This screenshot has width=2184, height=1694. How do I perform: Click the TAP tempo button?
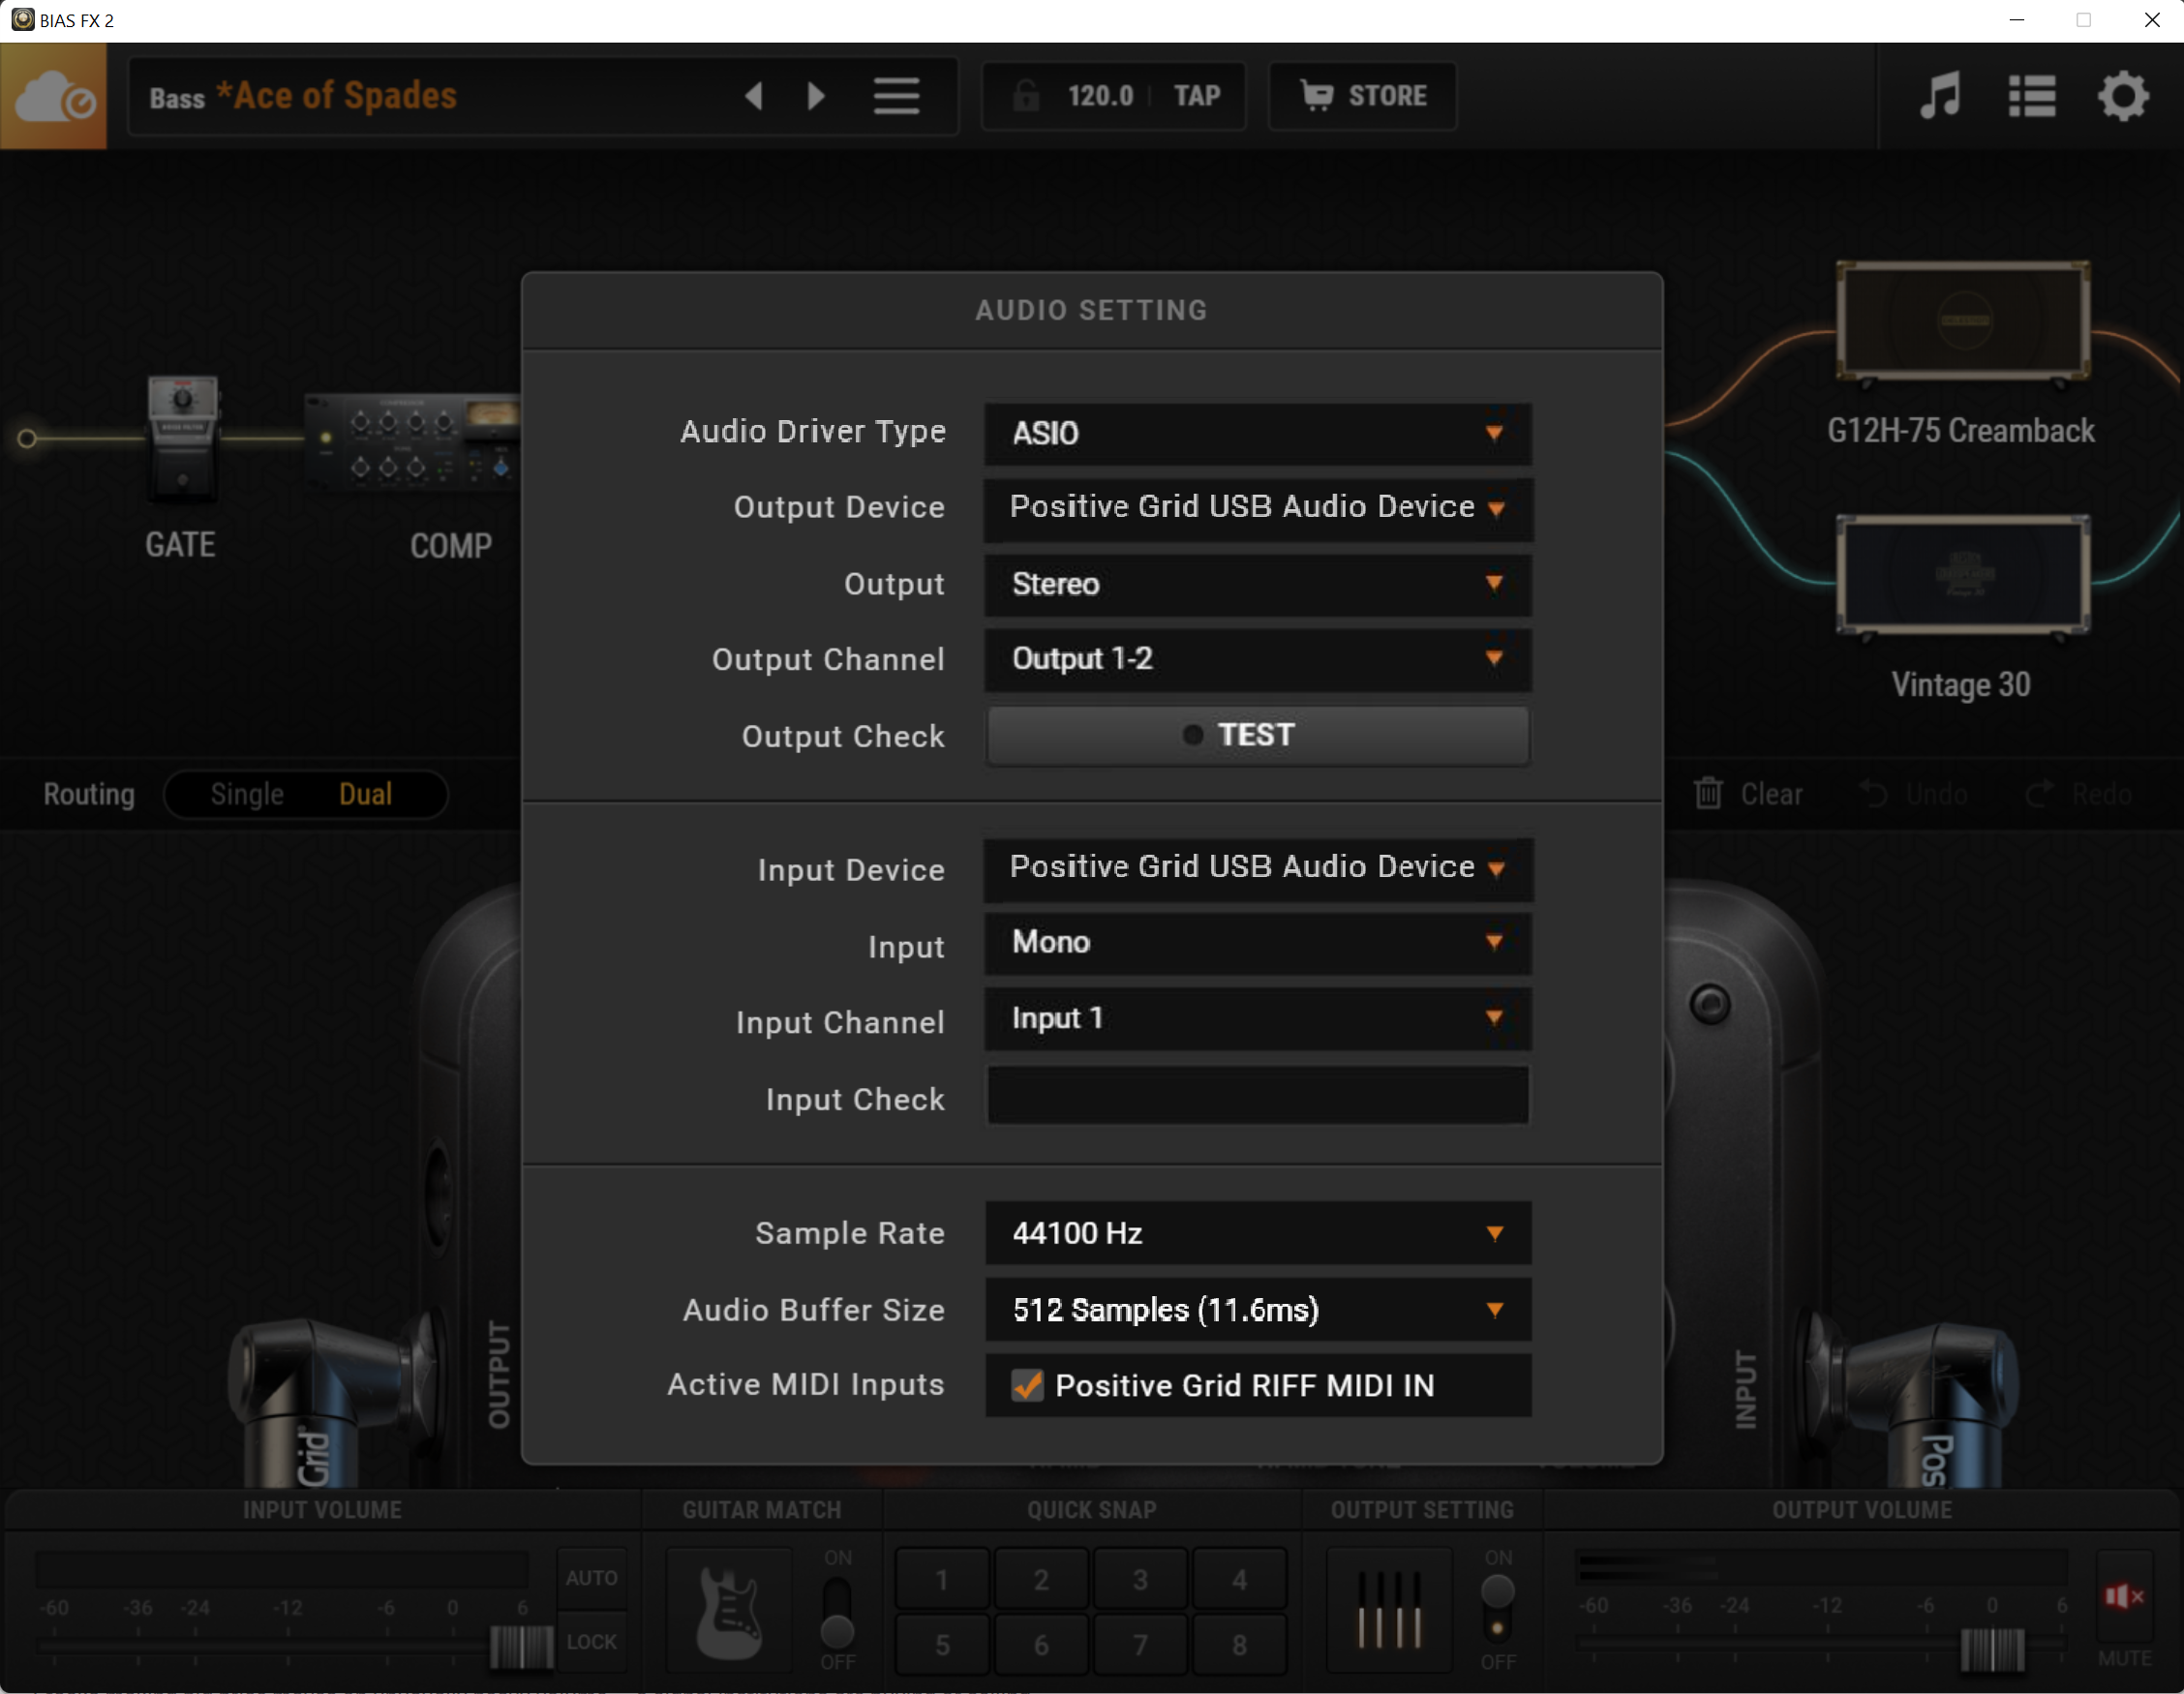1197,96
